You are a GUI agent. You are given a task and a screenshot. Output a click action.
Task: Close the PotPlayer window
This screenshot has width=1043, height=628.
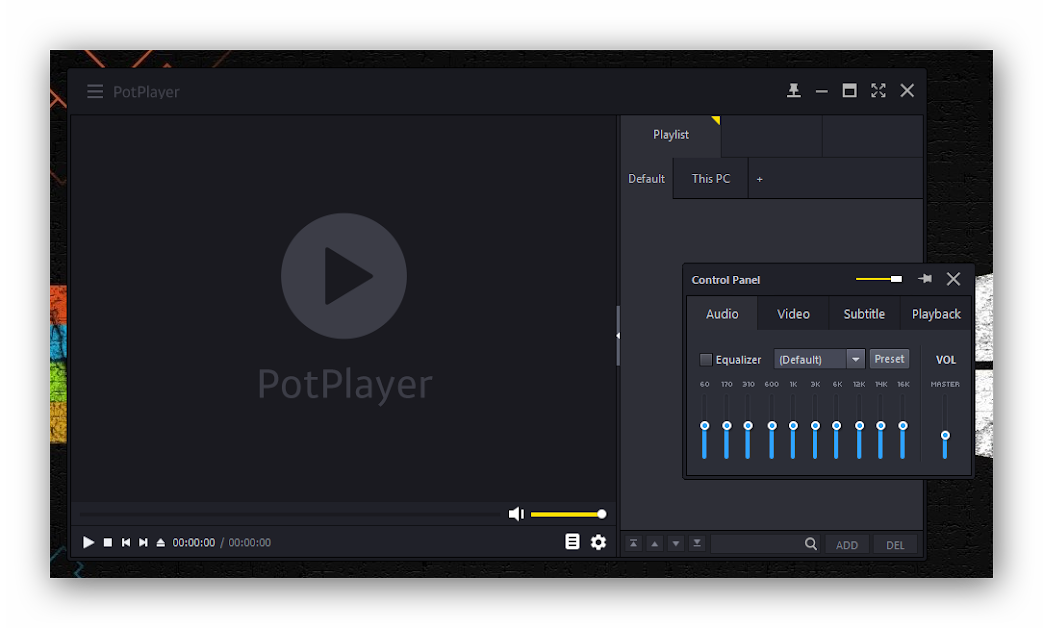[907, 90]
